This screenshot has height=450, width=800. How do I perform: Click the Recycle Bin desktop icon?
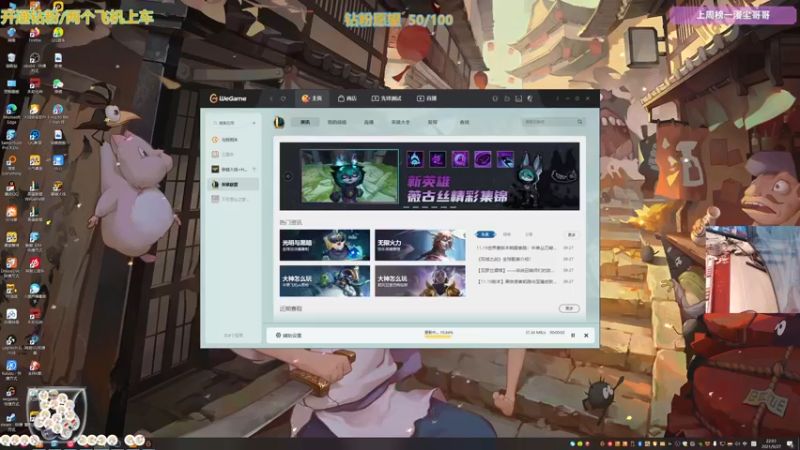[11, 60]
